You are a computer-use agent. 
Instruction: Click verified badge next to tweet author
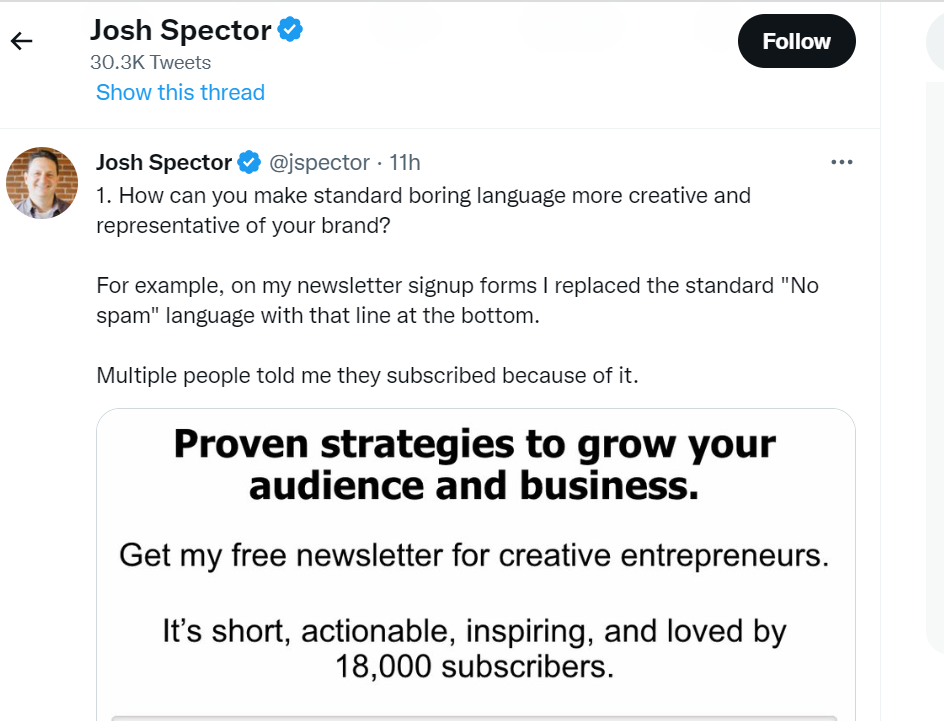tap(249, 162)
